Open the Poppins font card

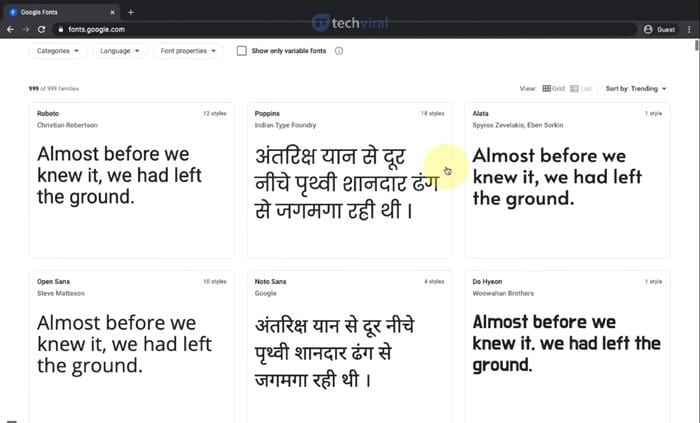pyautogui.click(x=350, y=180)
